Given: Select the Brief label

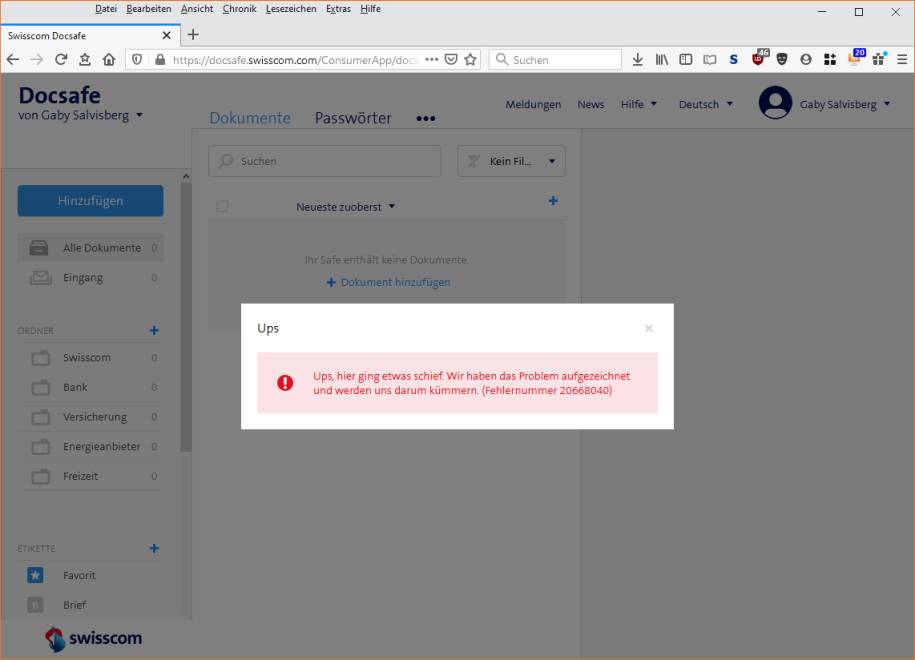Looking at the screenshot, I should coord(90,605).
